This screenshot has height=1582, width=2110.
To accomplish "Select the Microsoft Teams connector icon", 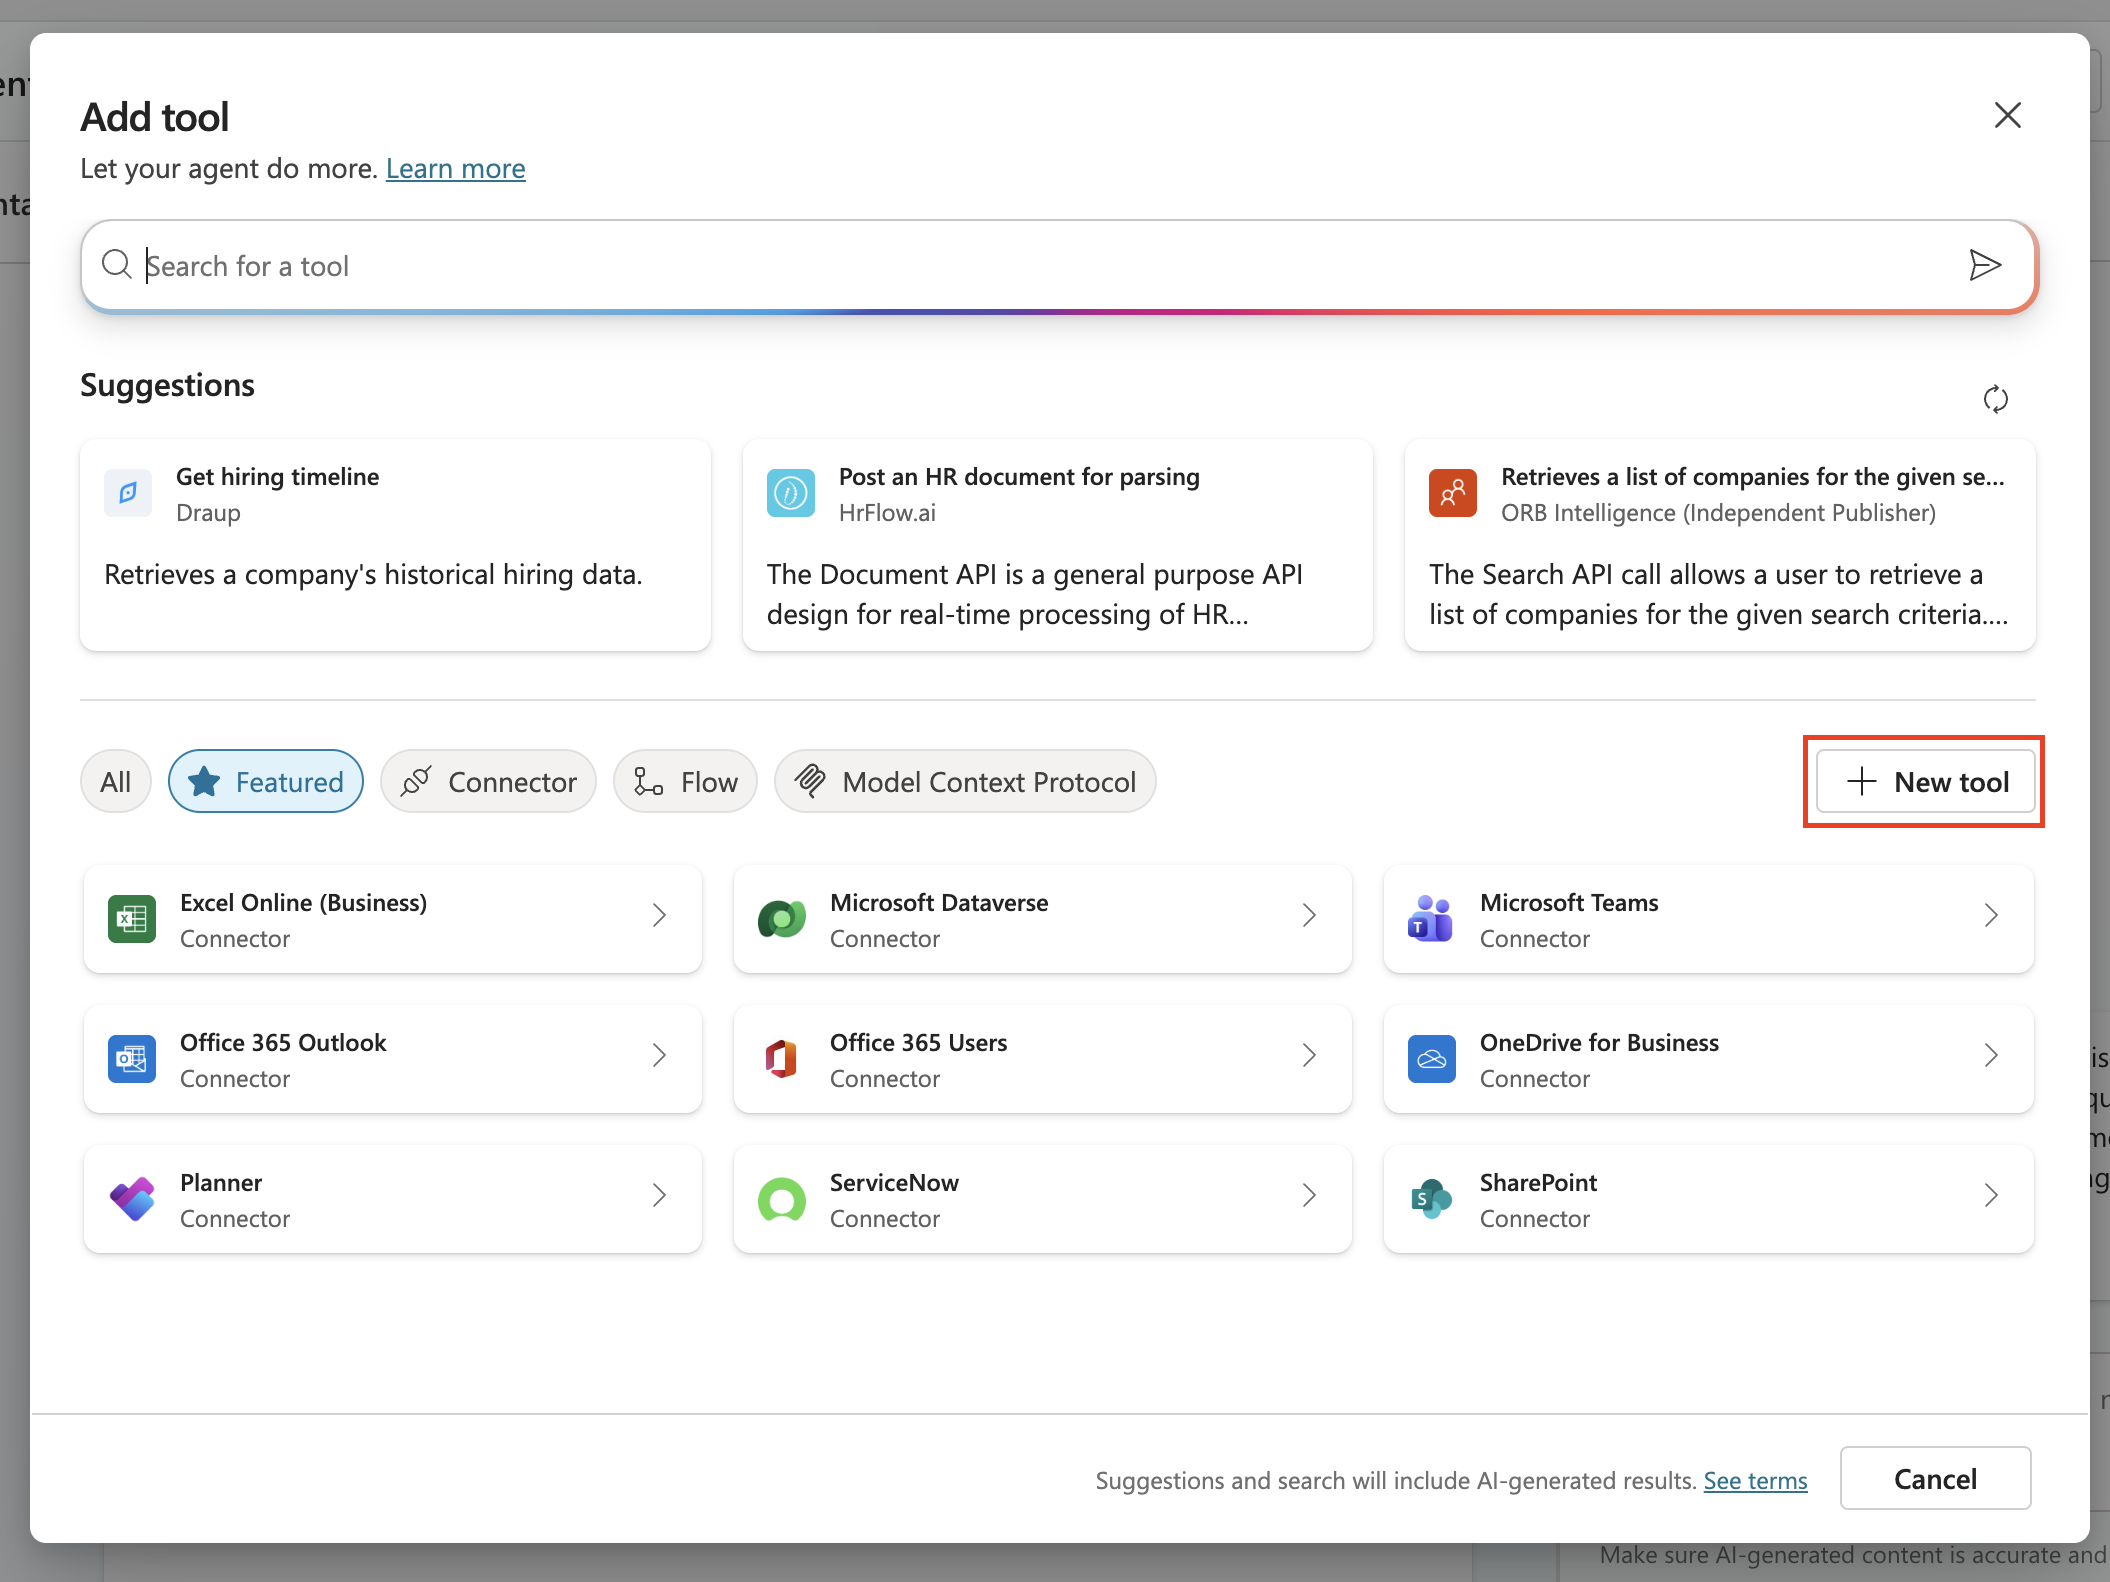I will click(x=1430, y=918).
